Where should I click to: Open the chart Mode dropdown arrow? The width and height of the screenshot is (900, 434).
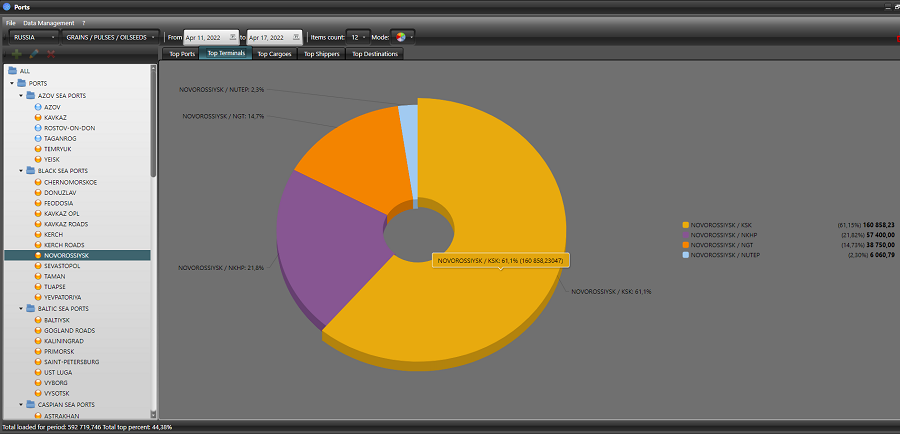(x=412, y=38)
